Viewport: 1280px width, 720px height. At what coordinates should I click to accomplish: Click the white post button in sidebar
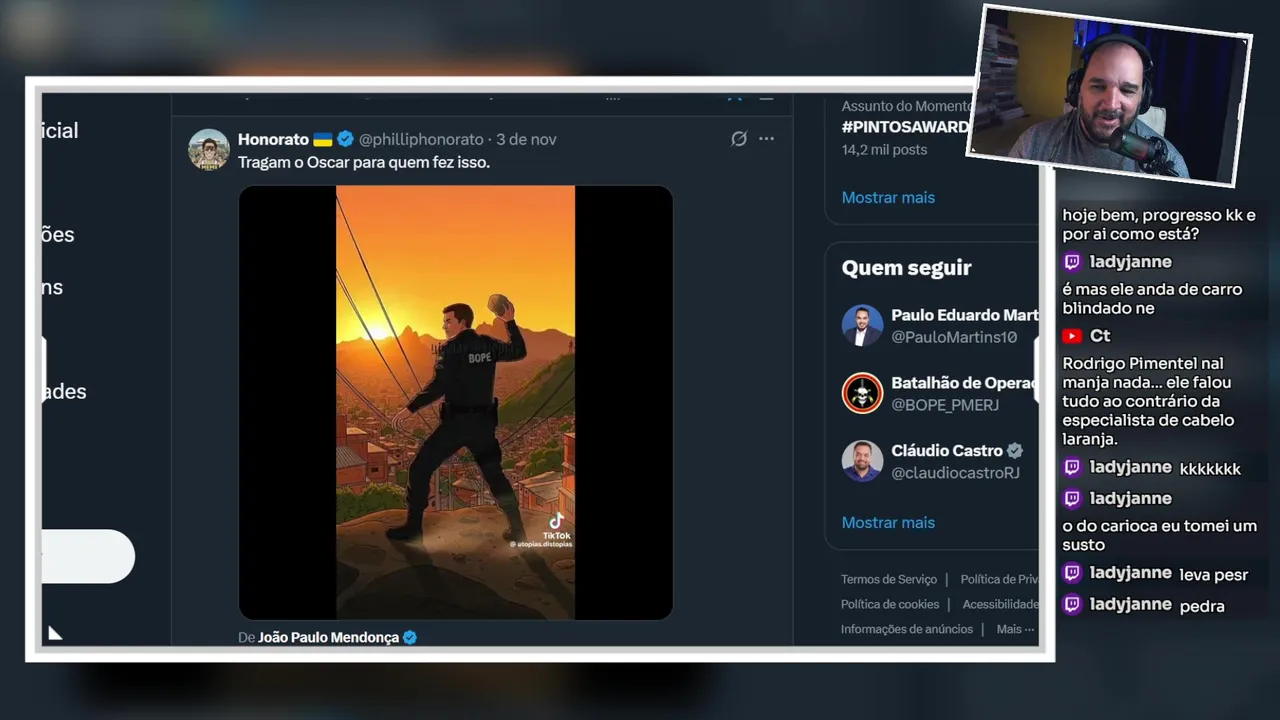(x=88, y=556)
